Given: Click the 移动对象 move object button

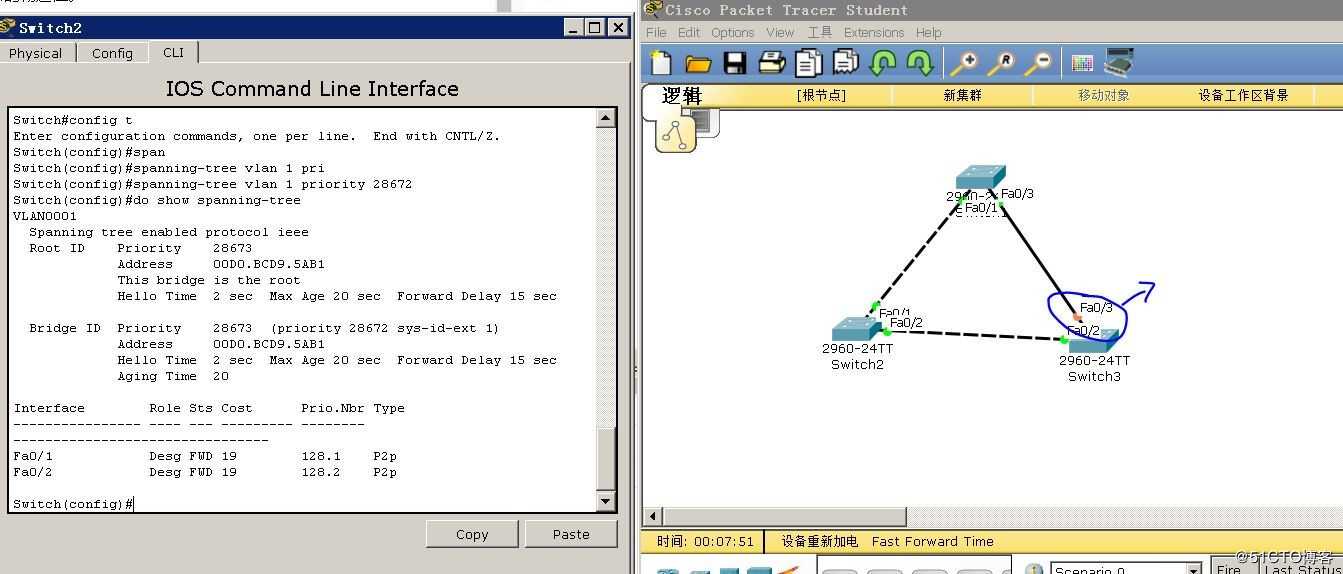Looking at the screenshot, I should click(x=1104, y=95).
